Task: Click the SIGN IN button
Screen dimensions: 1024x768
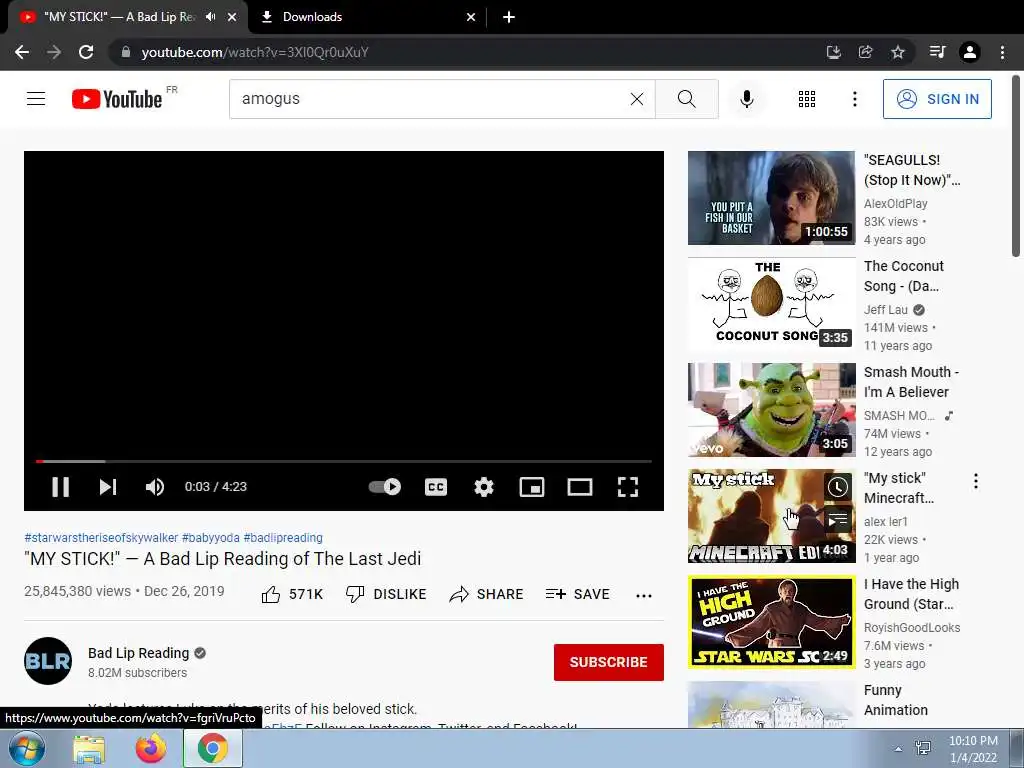Action: point(937,99)
